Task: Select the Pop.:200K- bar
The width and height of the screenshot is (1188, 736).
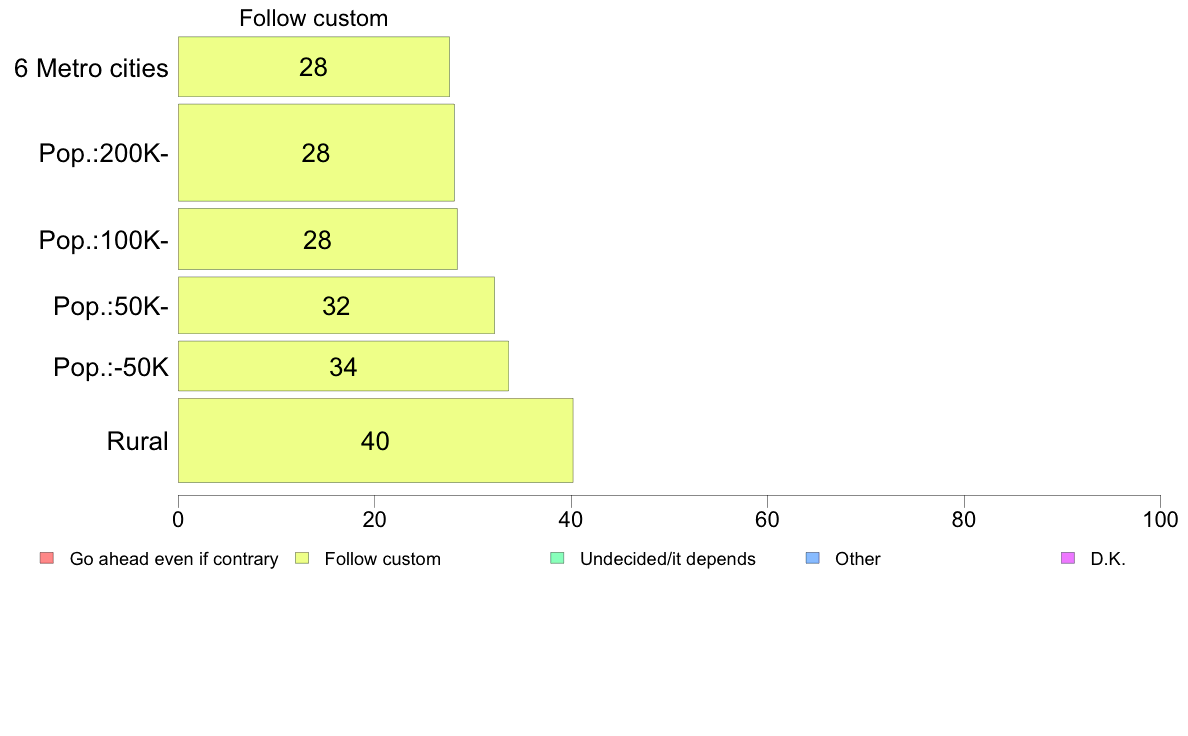Action: pos(317,153)
